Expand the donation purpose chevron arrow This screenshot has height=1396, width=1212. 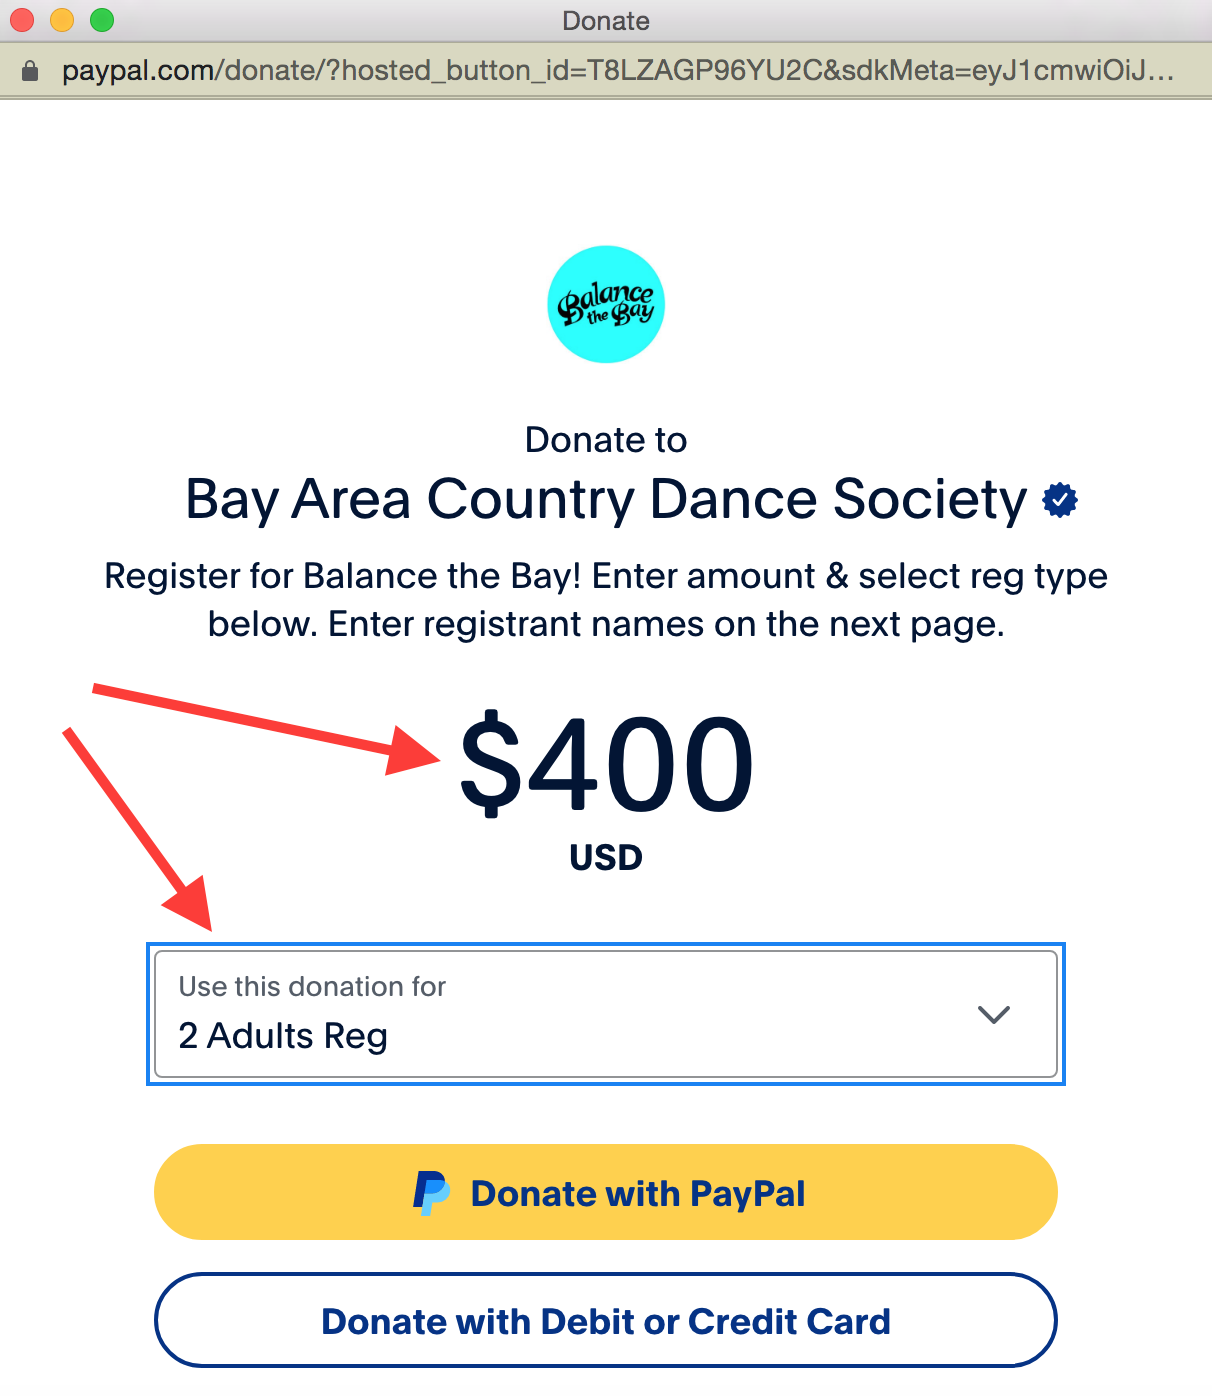[993, 1014]
